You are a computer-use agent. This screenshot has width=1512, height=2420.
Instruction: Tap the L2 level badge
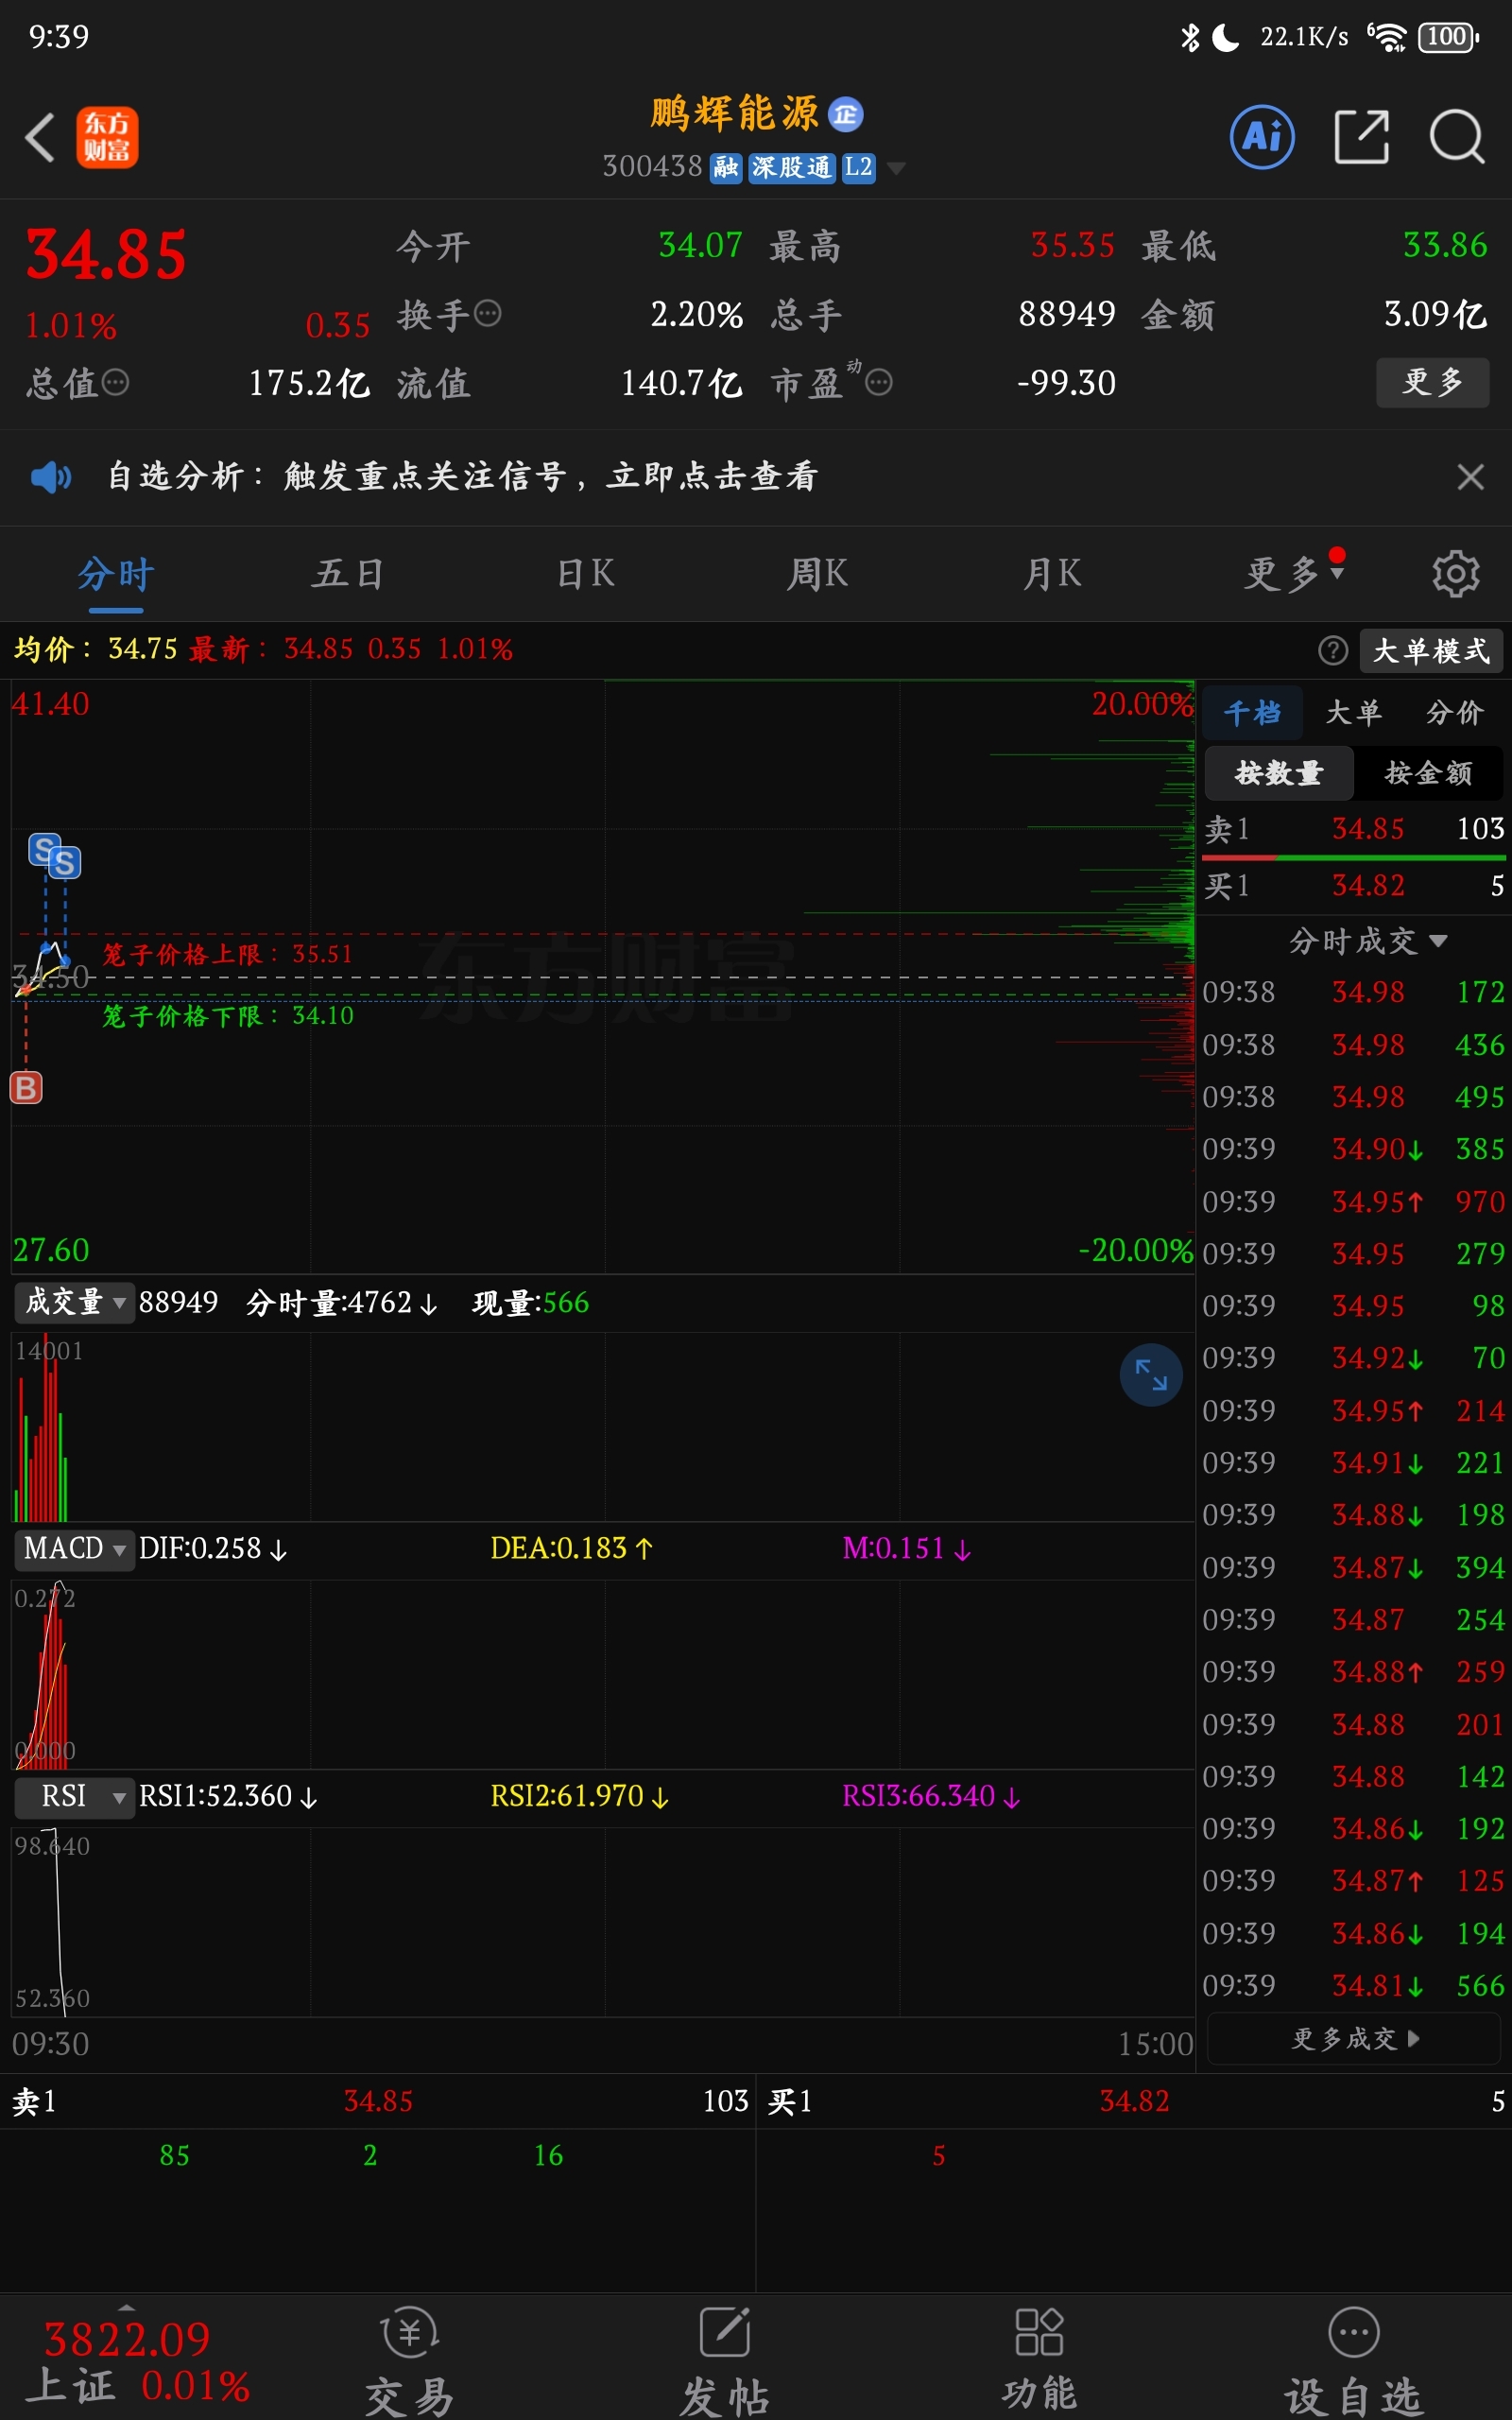click(x=858, y=167)
